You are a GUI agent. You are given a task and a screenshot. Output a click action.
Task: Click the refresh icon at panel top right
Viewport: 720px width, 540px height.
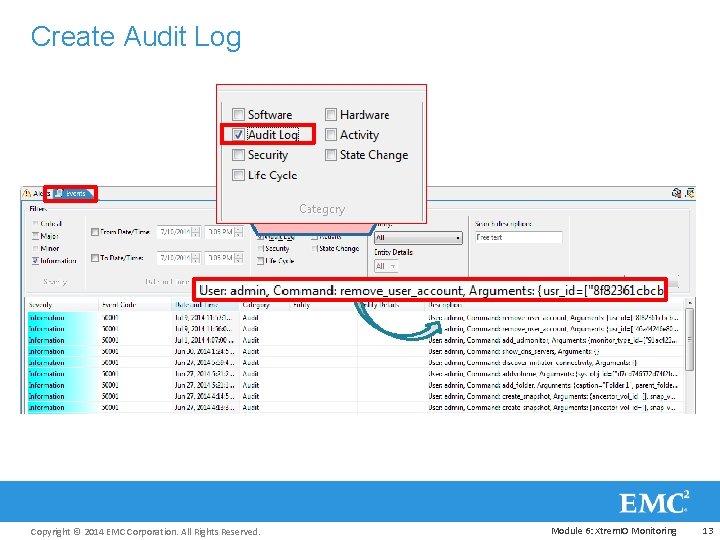pos(676,193)
